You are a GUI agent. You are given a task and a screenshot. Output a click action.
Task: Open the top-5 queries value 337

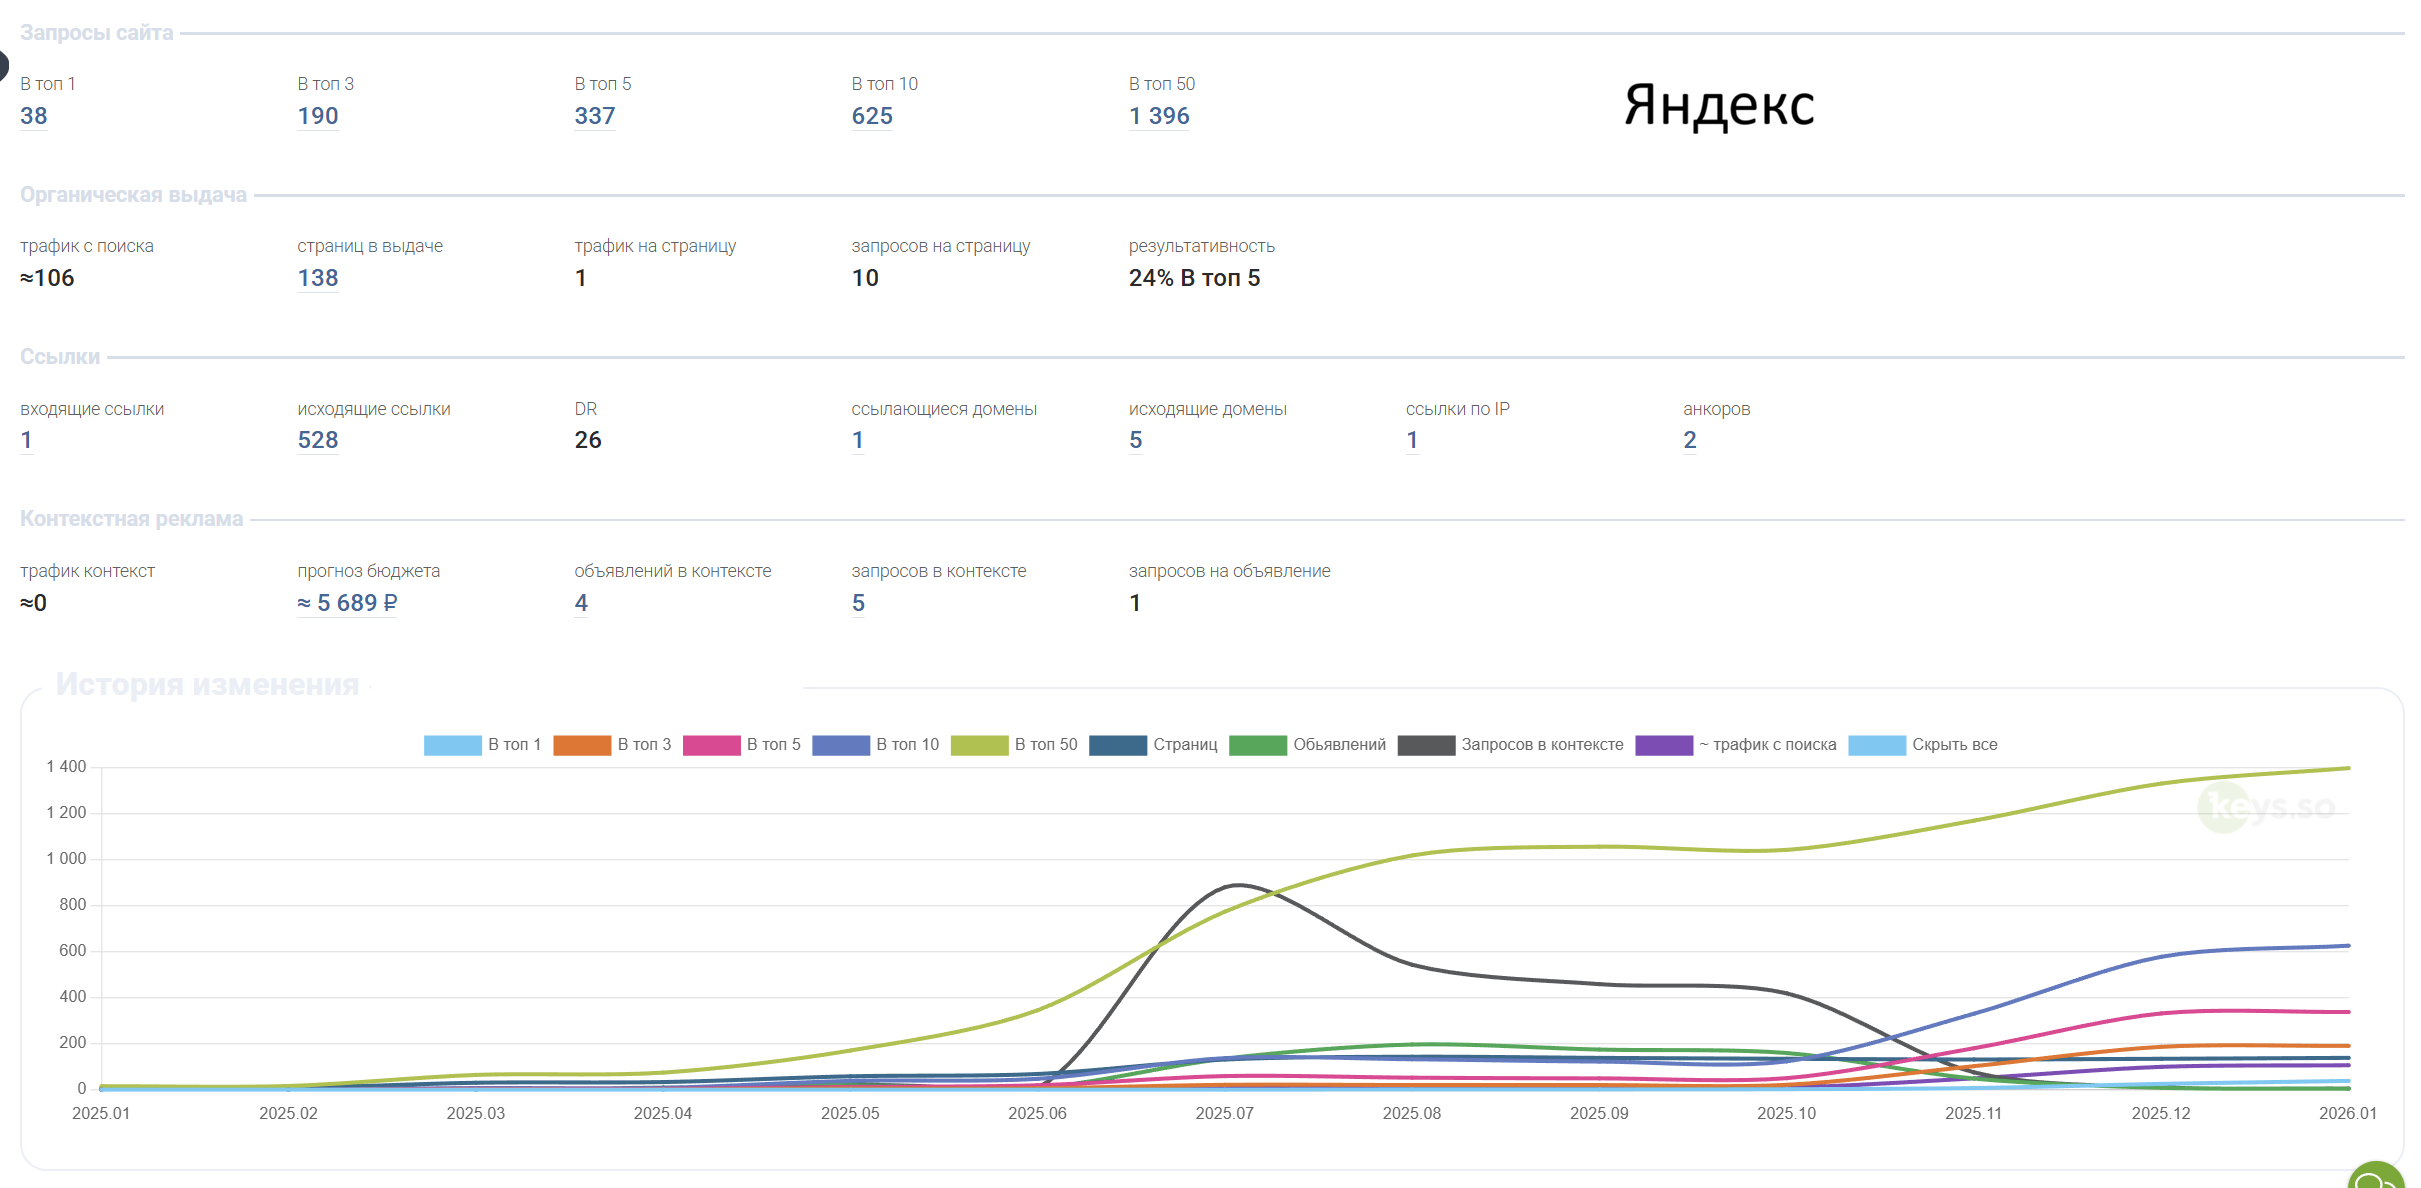click(x=595, y=116)
